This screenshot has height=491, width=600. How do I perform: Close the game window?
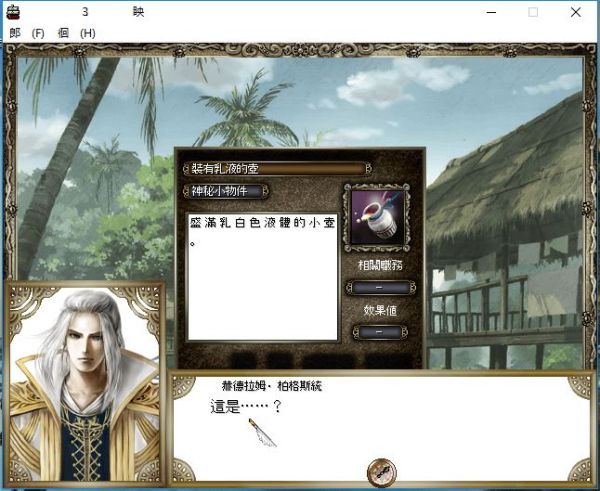click(x=576, y=12)
